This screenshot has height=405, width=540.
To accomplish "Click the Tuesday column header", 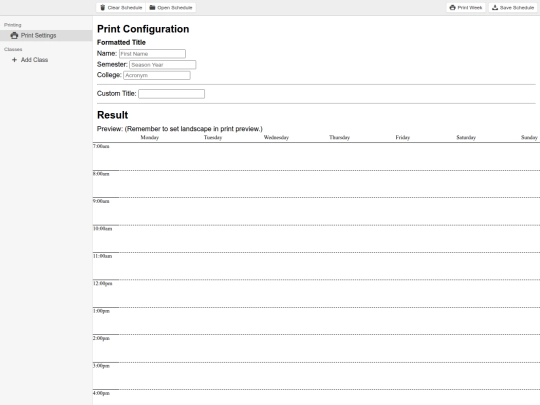I will [213, 137].
